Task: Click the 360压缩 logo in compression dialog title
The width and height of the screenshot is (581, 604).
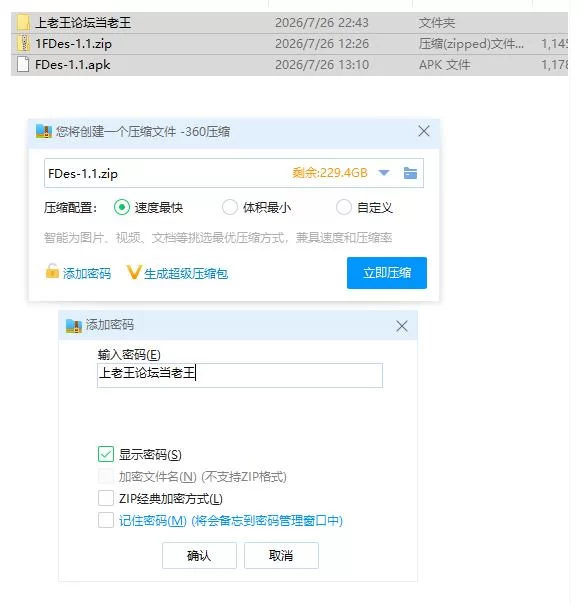Action: 44,131
